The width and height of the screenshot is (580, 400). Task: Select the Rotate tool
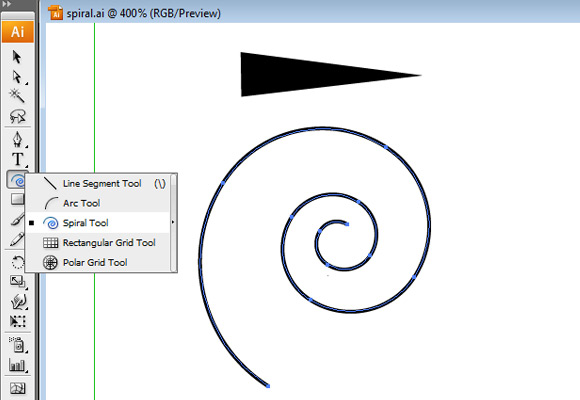click(17, 262)
